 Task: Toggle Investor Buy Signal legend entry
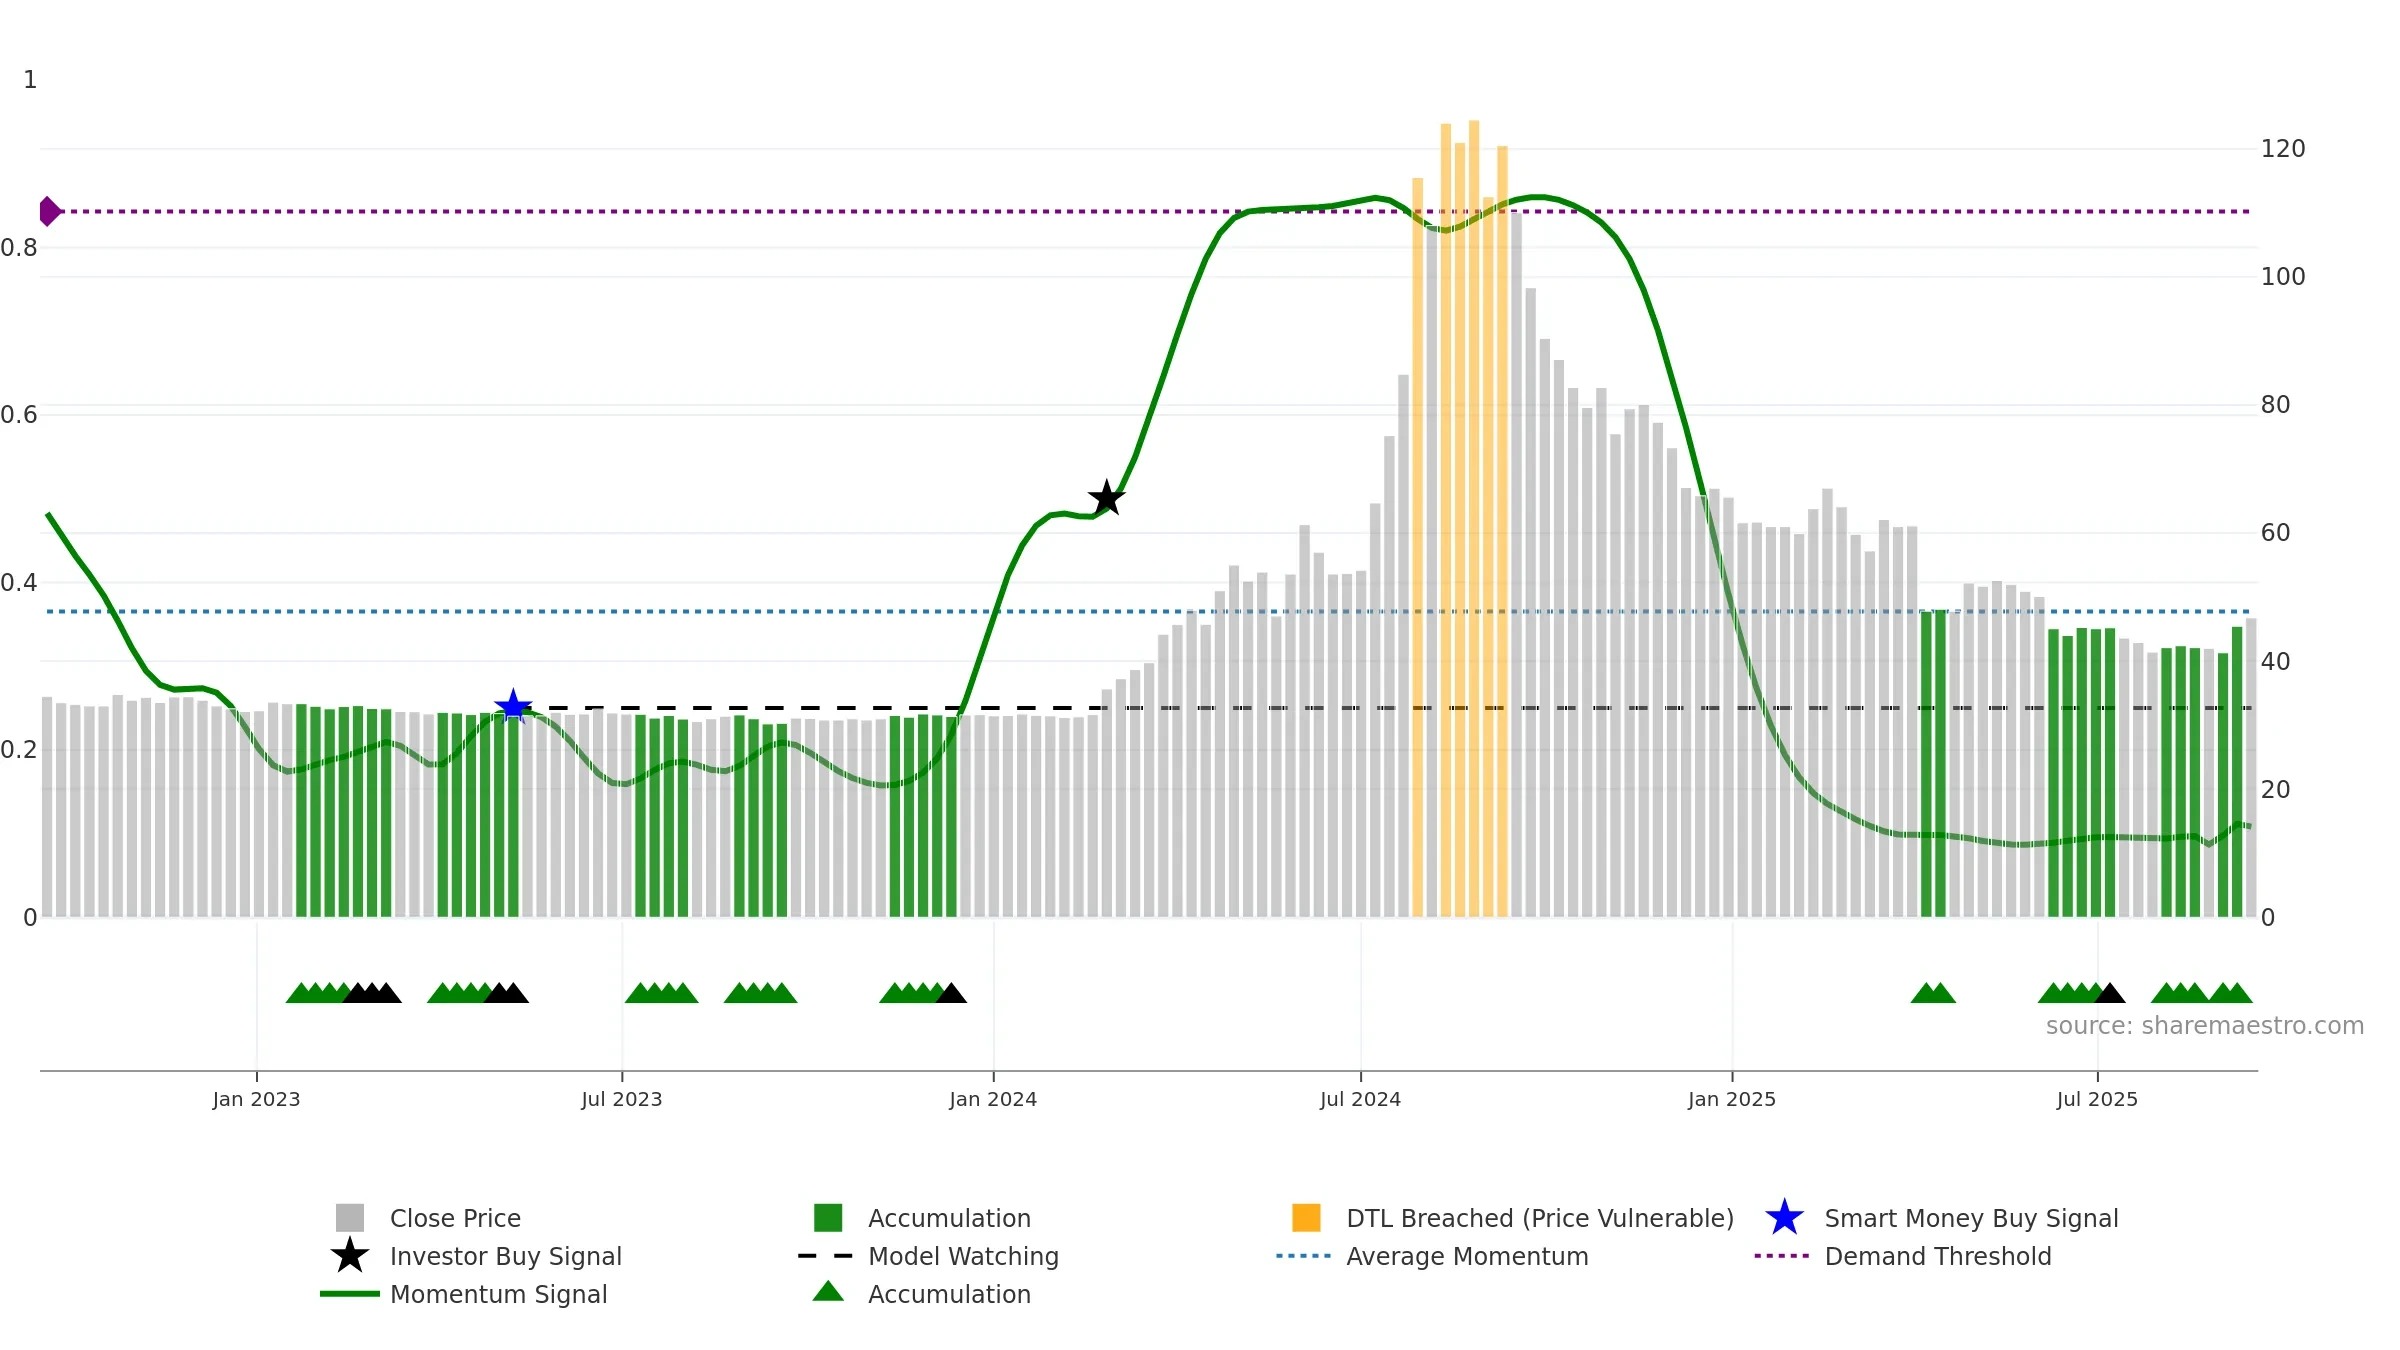[476, 1256]
